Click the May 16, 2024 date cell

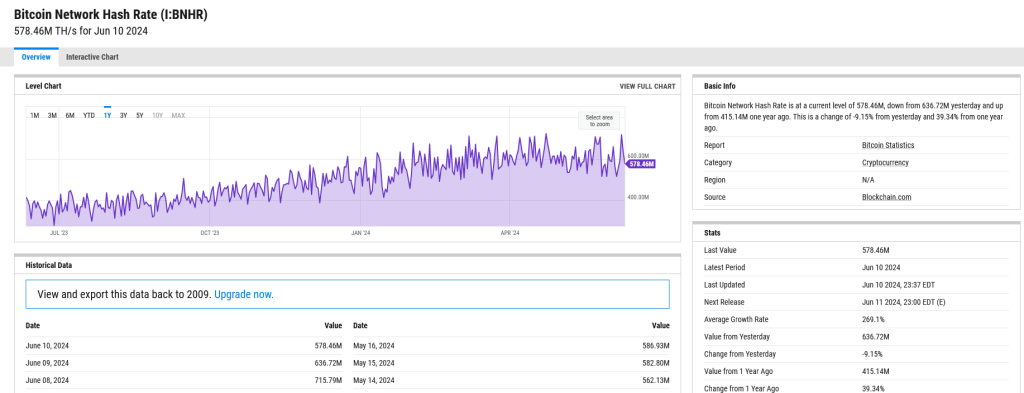click(374, 346)
